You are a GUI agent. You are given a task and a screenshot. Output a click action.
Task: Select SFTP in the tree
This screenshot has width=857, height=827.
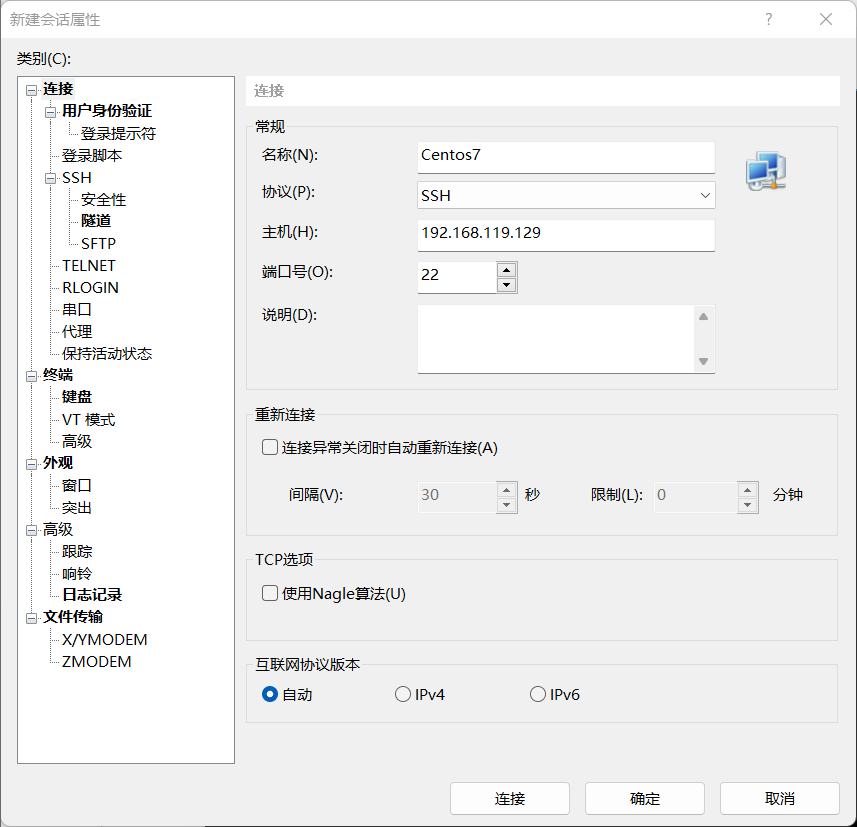(x=98, y=243)
